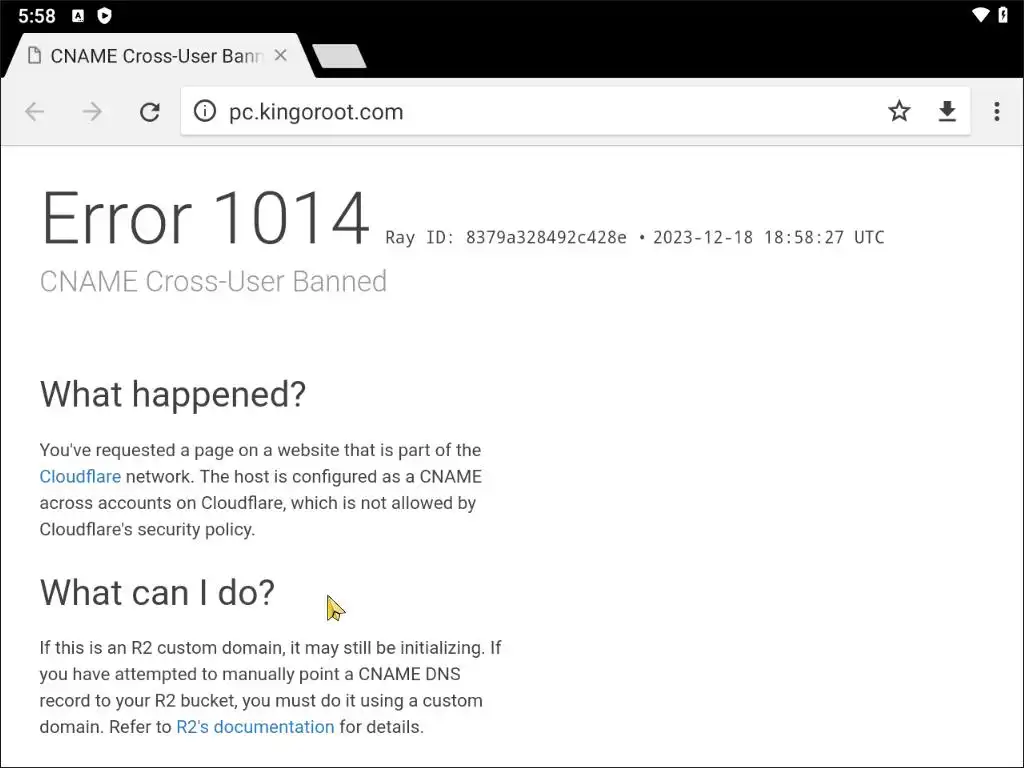Go forward with the forward arrow
Screen dimensions: 1024x768
92,112
